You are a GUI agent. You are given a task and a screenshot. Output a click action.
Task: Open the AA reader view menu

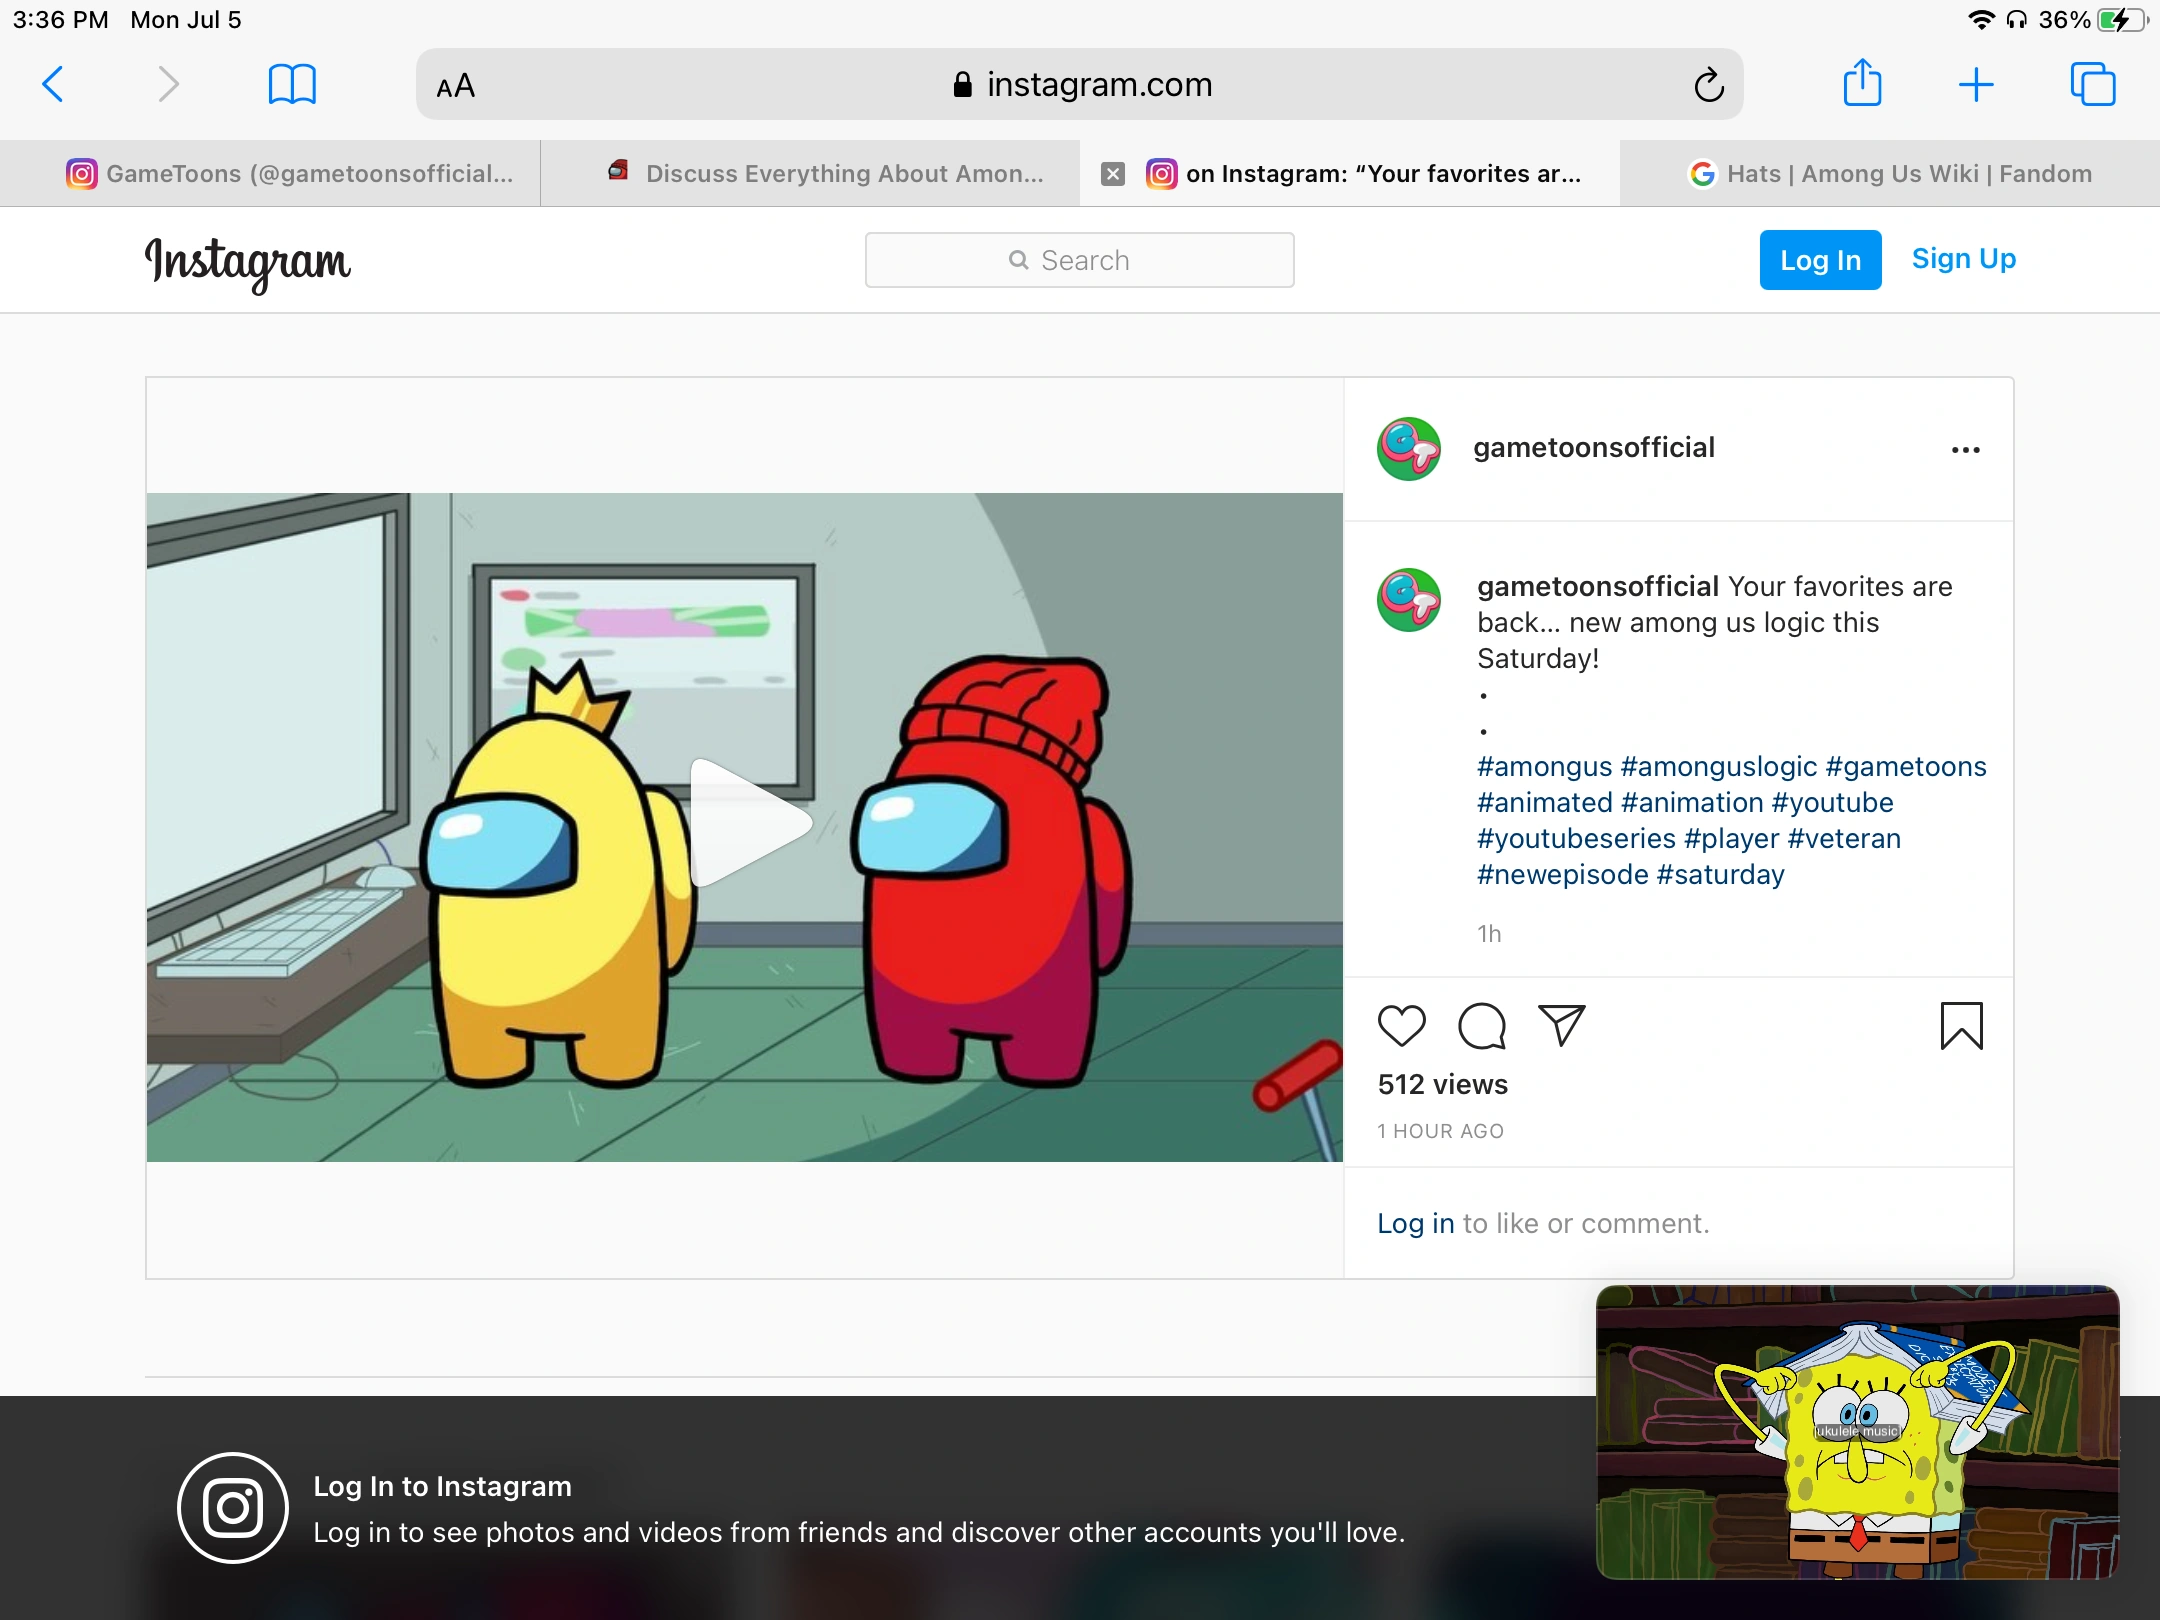point(456,86)
